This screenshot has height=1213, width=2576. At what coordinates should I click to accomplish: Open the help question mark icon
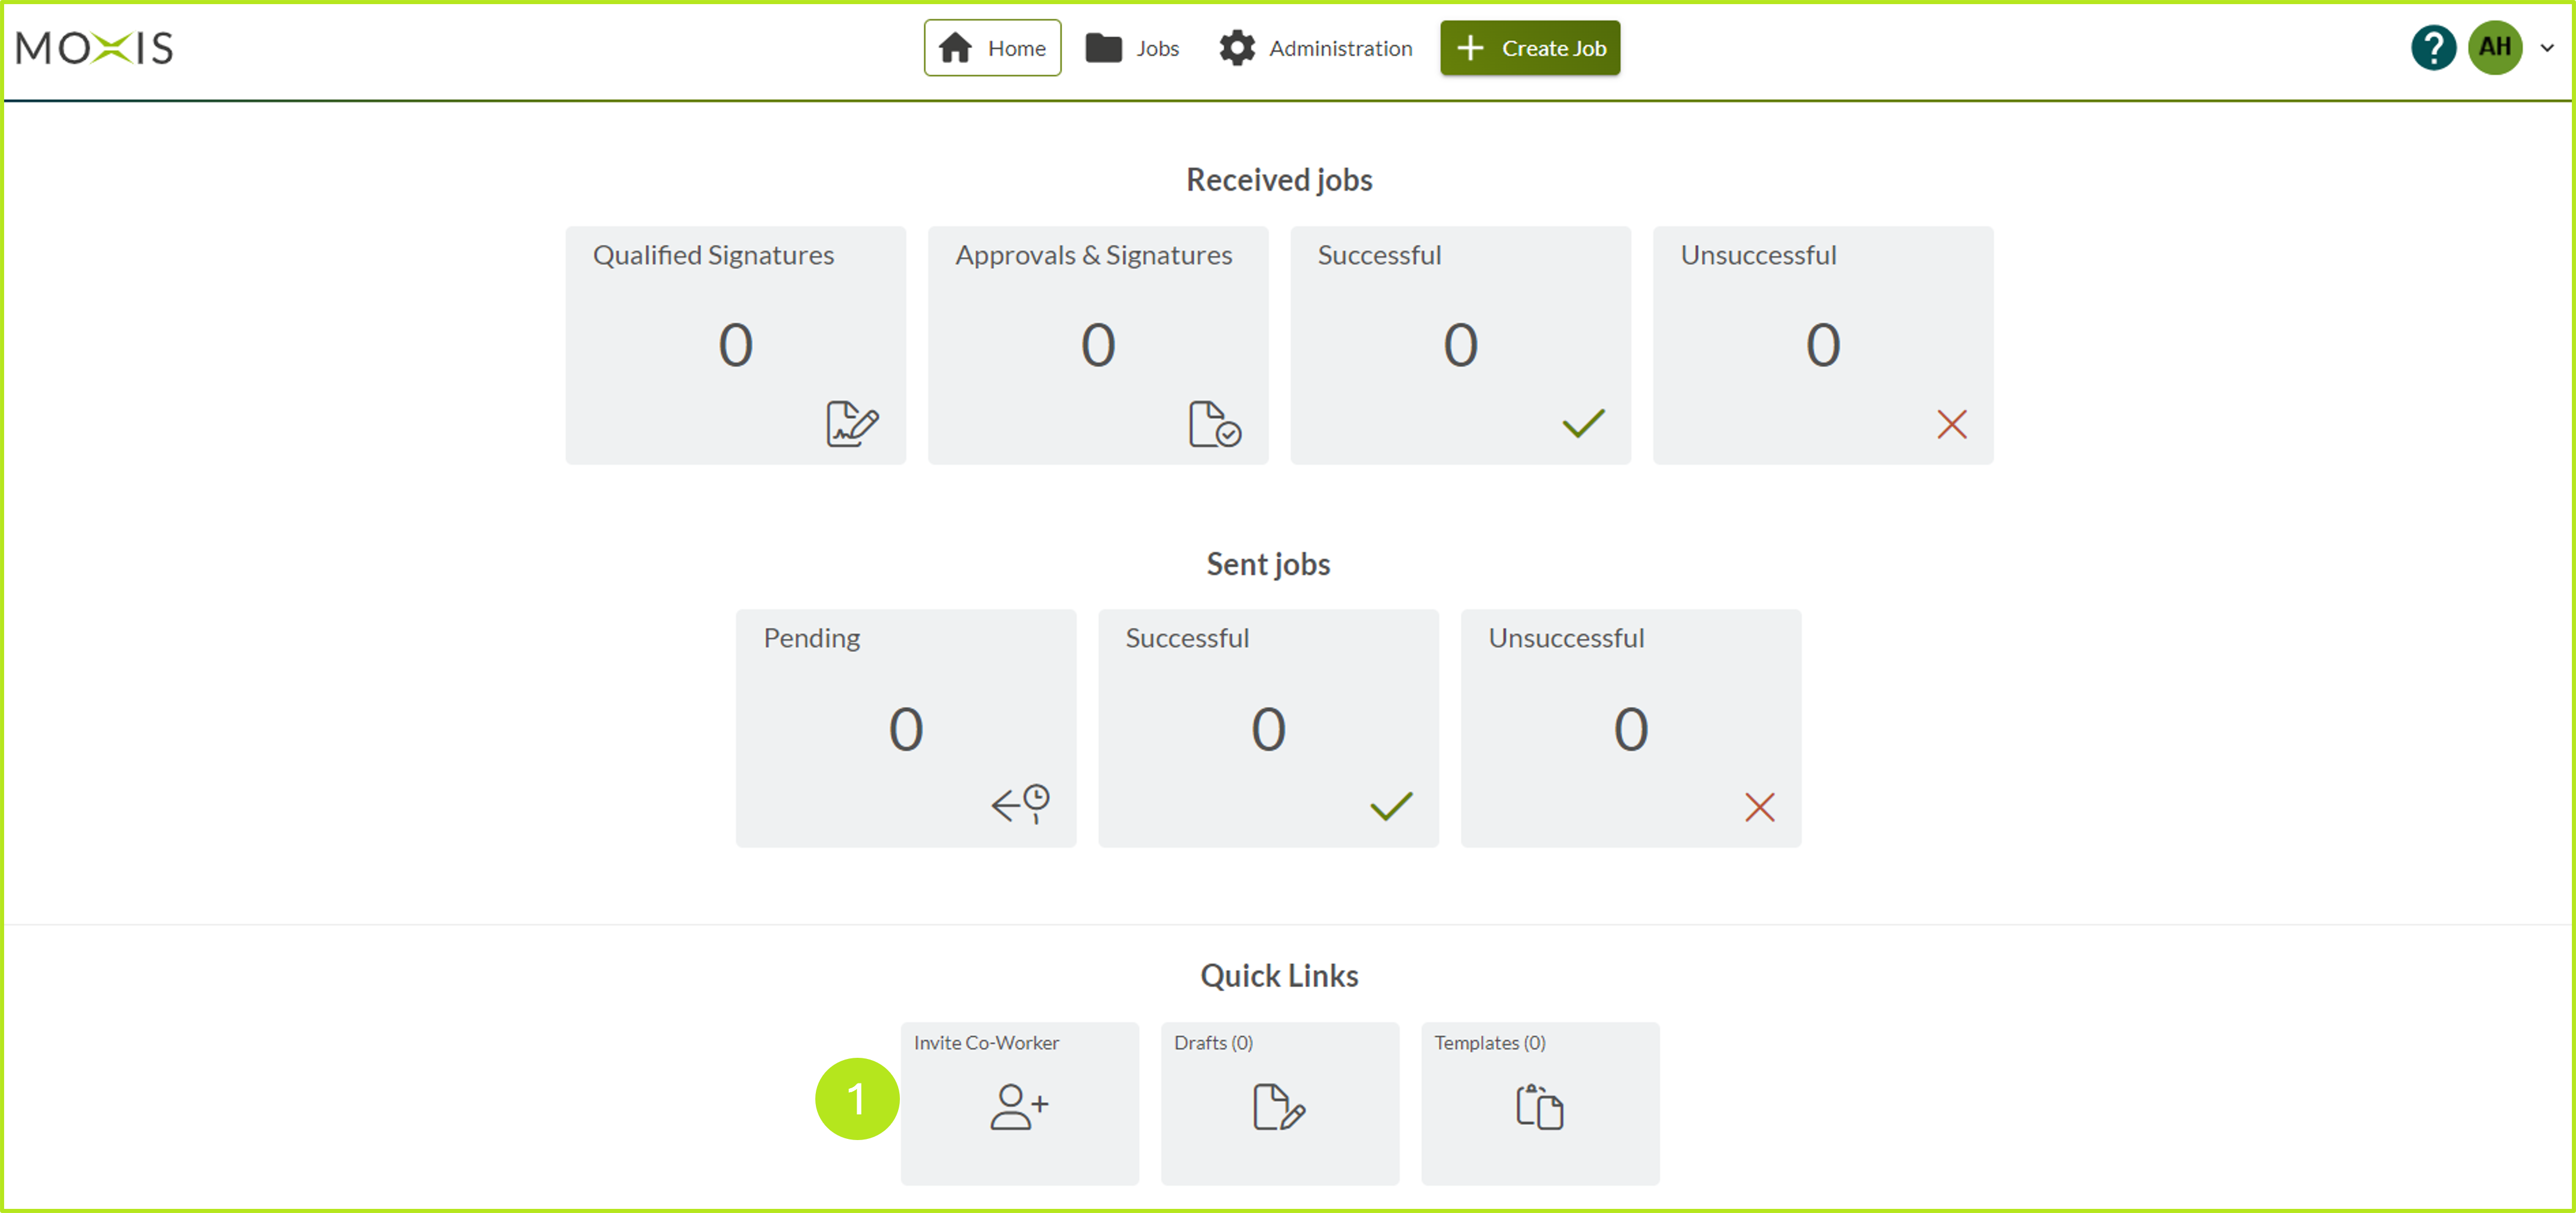coord(2433,47)
